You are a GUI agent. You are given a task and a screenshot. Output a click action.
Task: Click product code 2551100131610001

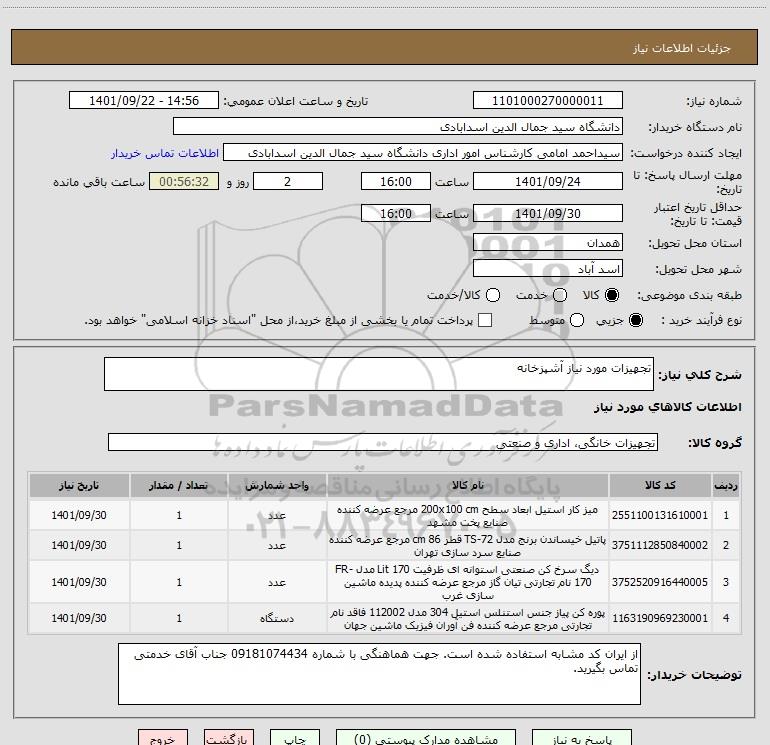pyautogui.click(x=660, y=515)
